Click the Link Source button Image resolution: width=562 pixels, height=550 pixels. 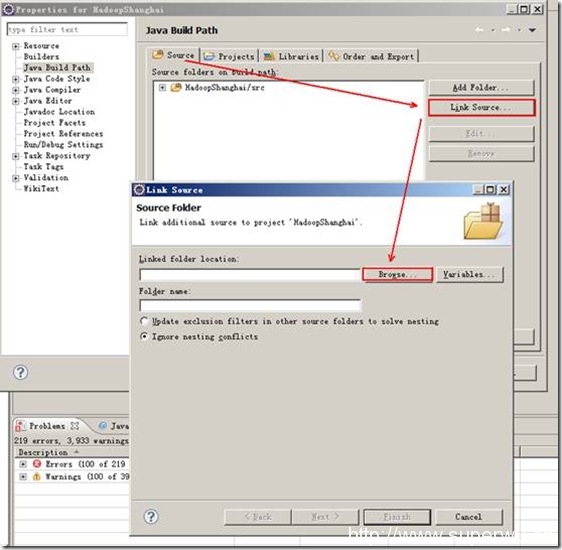pos(481,107)
